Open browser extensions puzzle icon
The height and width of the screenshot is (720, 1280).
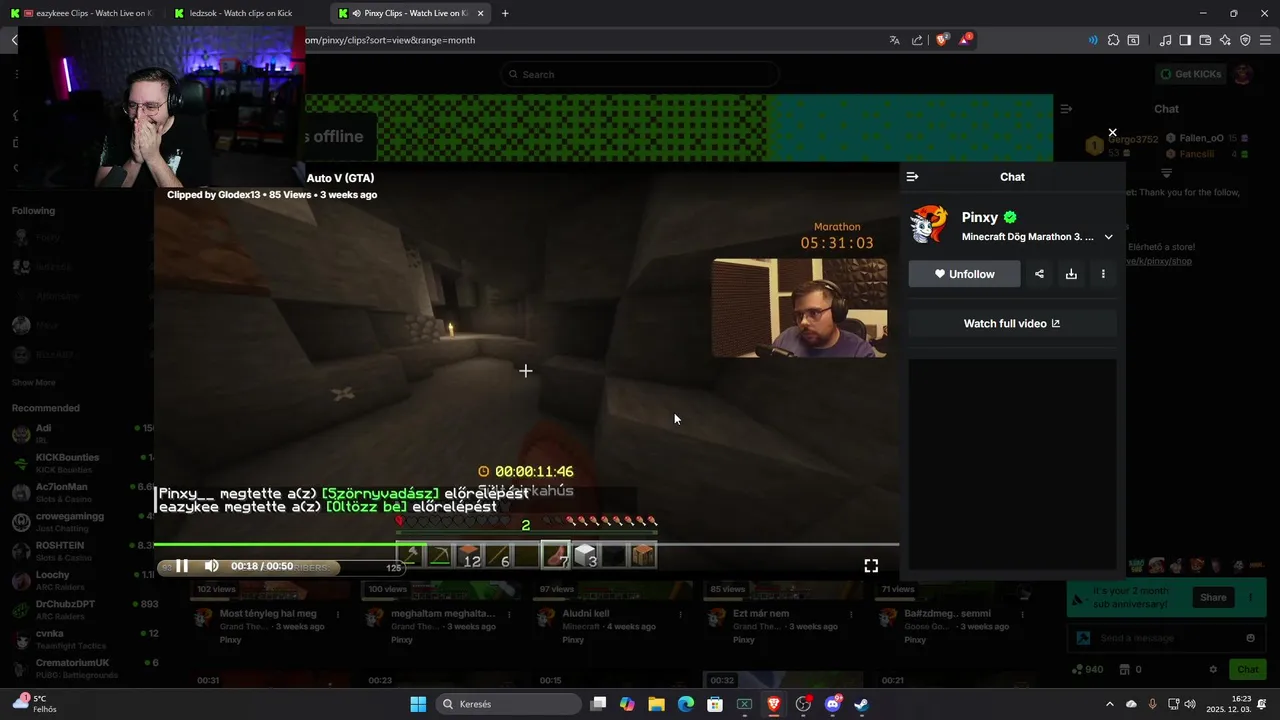[x=1113, y=40]
